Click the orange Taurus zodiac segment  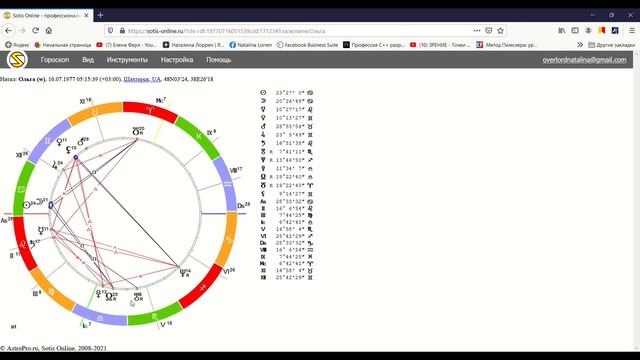[95, 112]
